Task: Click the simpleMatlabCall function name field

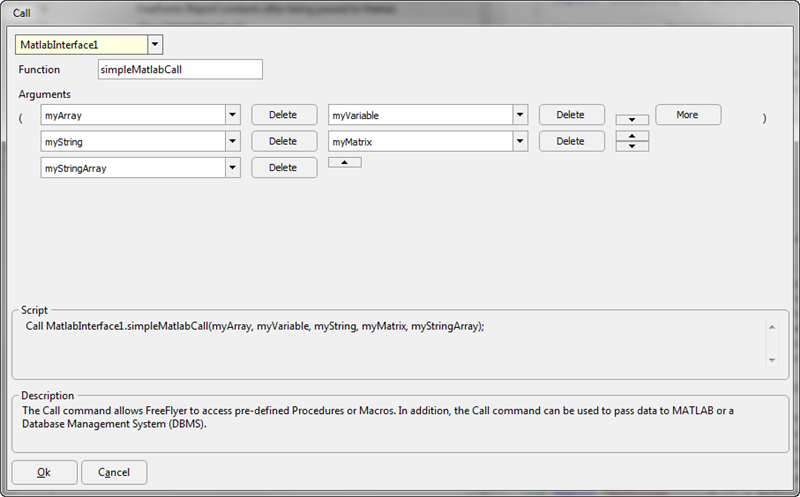Action: point(180,69)
